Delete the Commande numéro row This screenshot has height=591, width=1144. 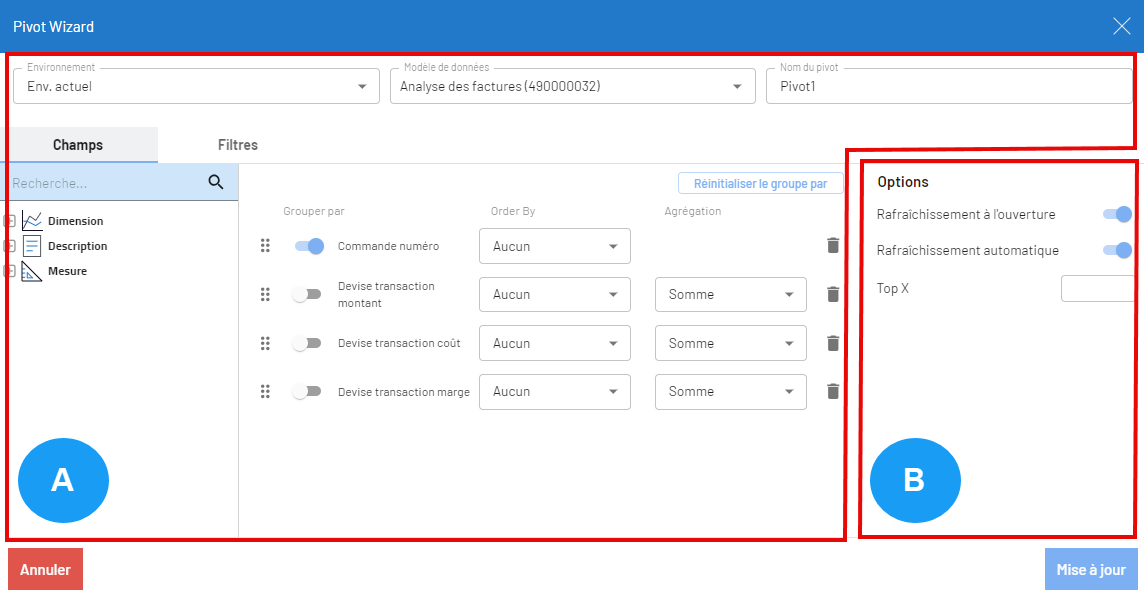tap(832, 246)
